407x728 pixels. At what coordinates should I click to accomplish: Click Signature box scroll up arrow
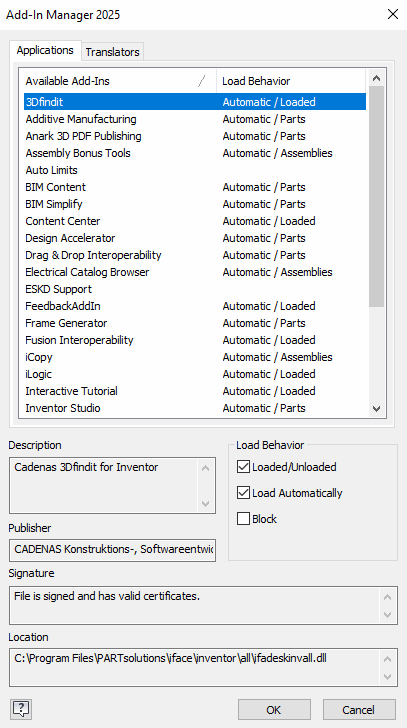tap(388, 596)
